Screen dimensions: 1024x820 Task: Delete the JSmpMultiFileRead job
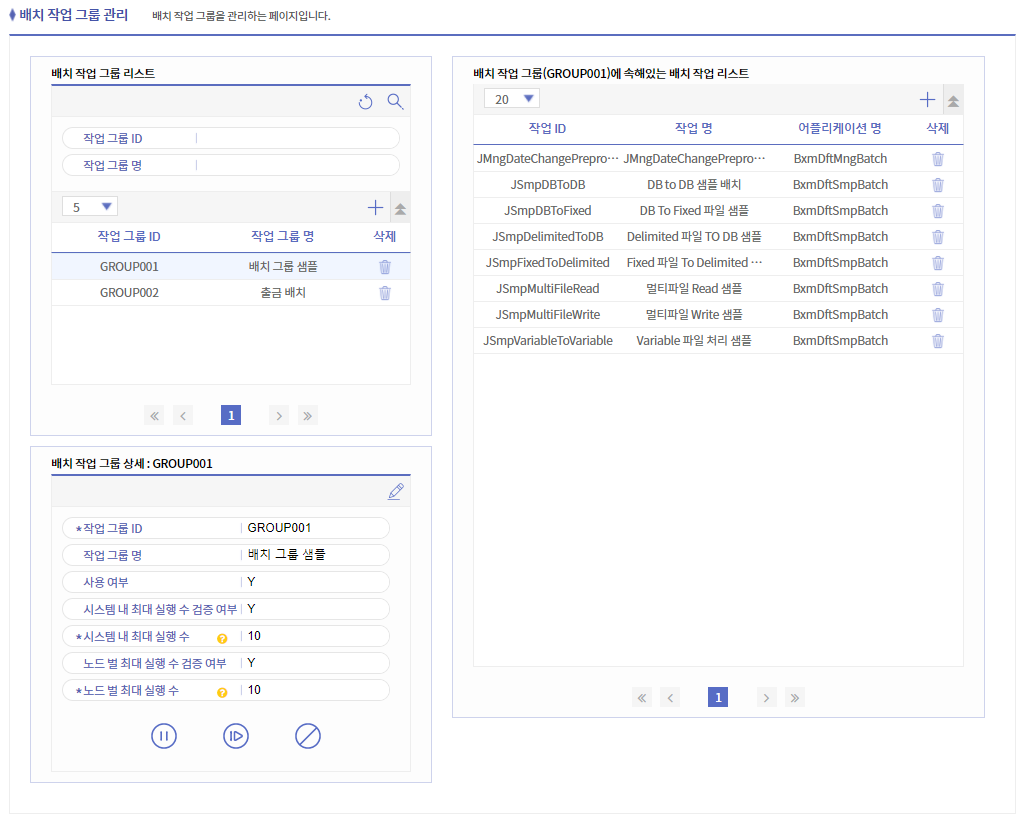[x=938, y=289]
